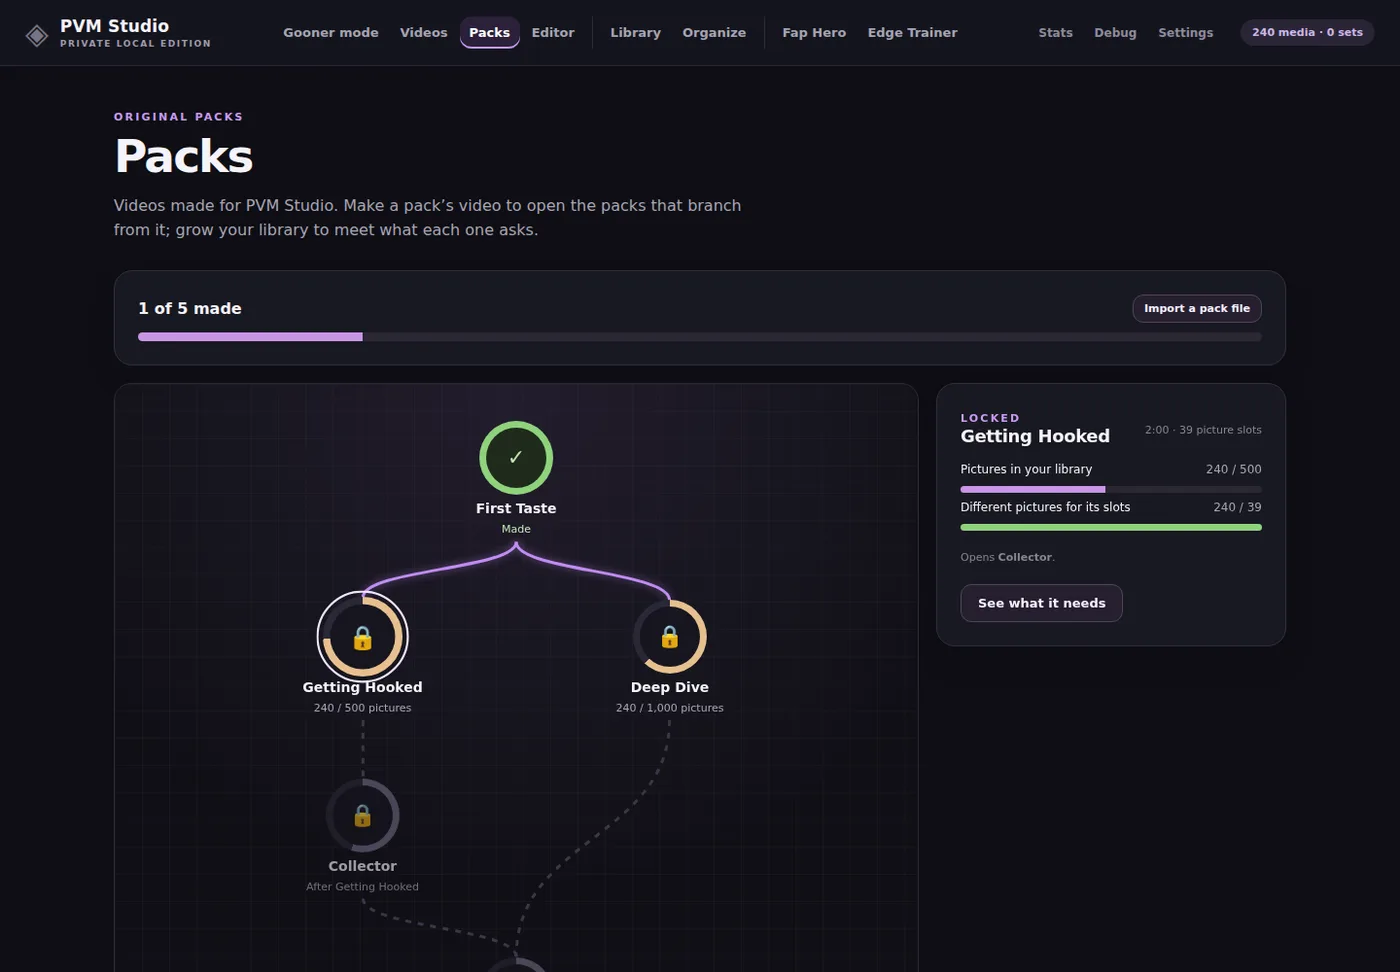Screen dimensions: 1400x972
Task: Click the Packs page heading
Action: tap(184, 156)
